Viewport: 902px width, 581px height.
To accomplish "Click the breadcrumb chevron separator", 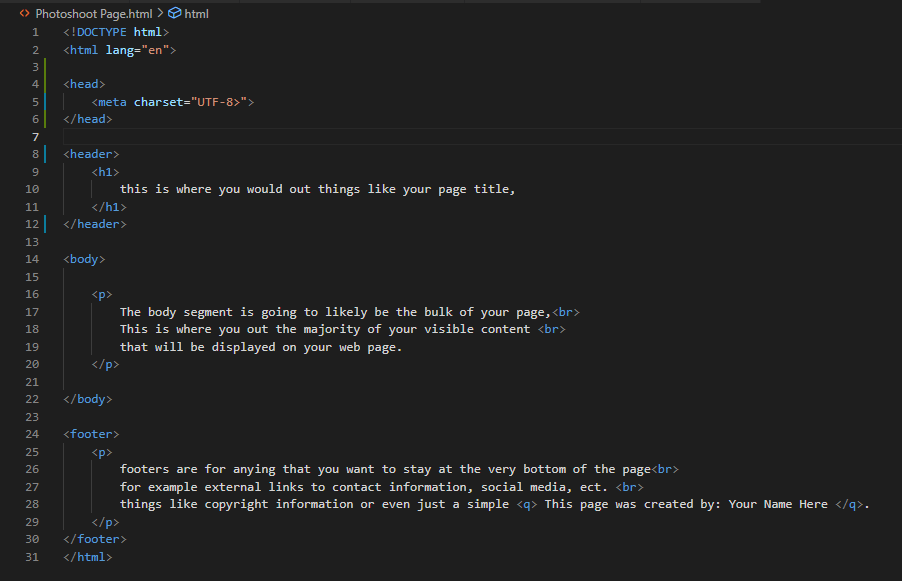I will pos(160,13).
